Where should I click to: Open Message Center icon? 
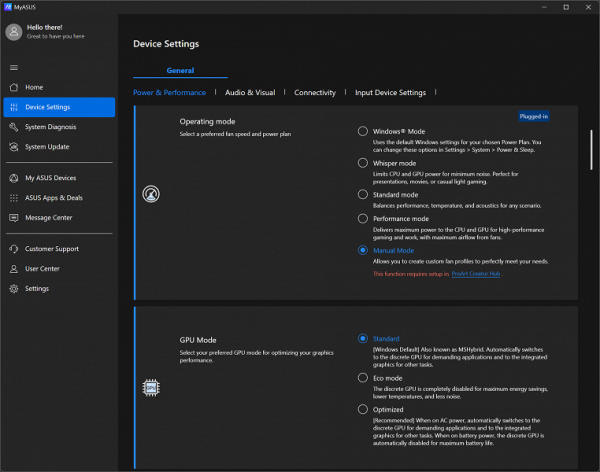point(13,218)
